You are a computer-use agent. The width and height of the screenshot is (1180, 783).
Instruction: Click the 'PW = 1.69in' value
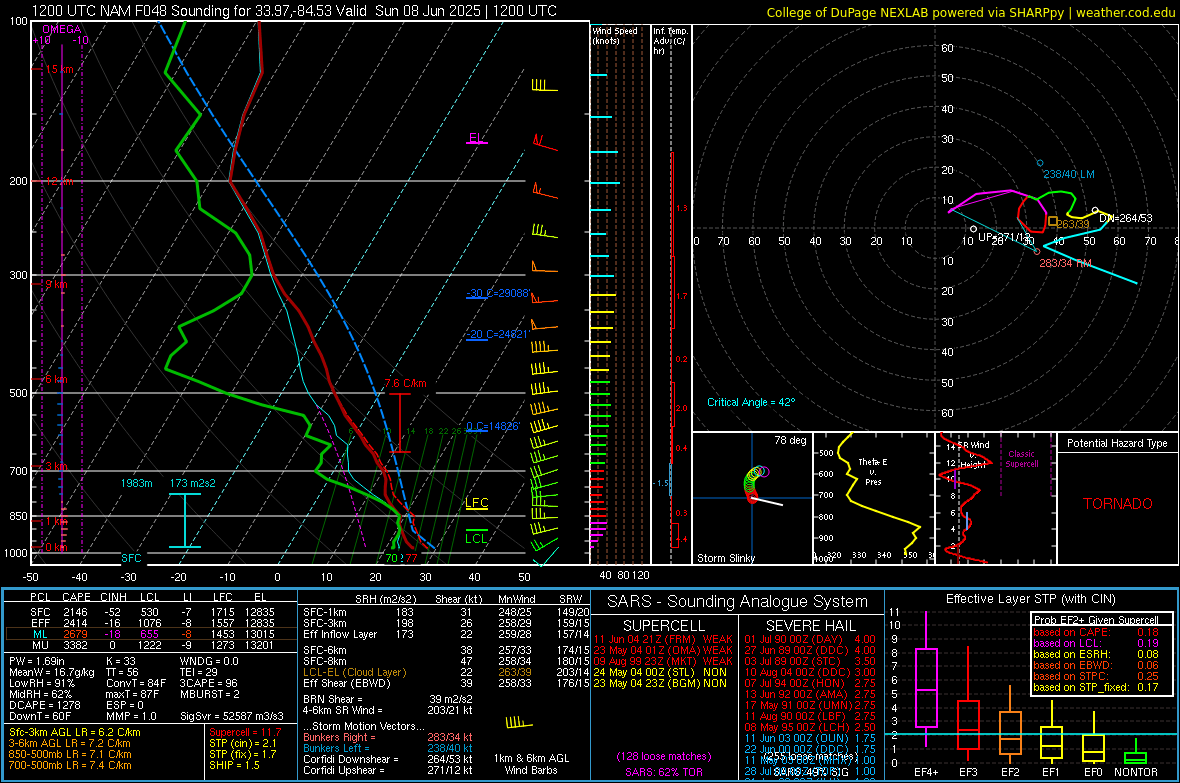[37, 661]
